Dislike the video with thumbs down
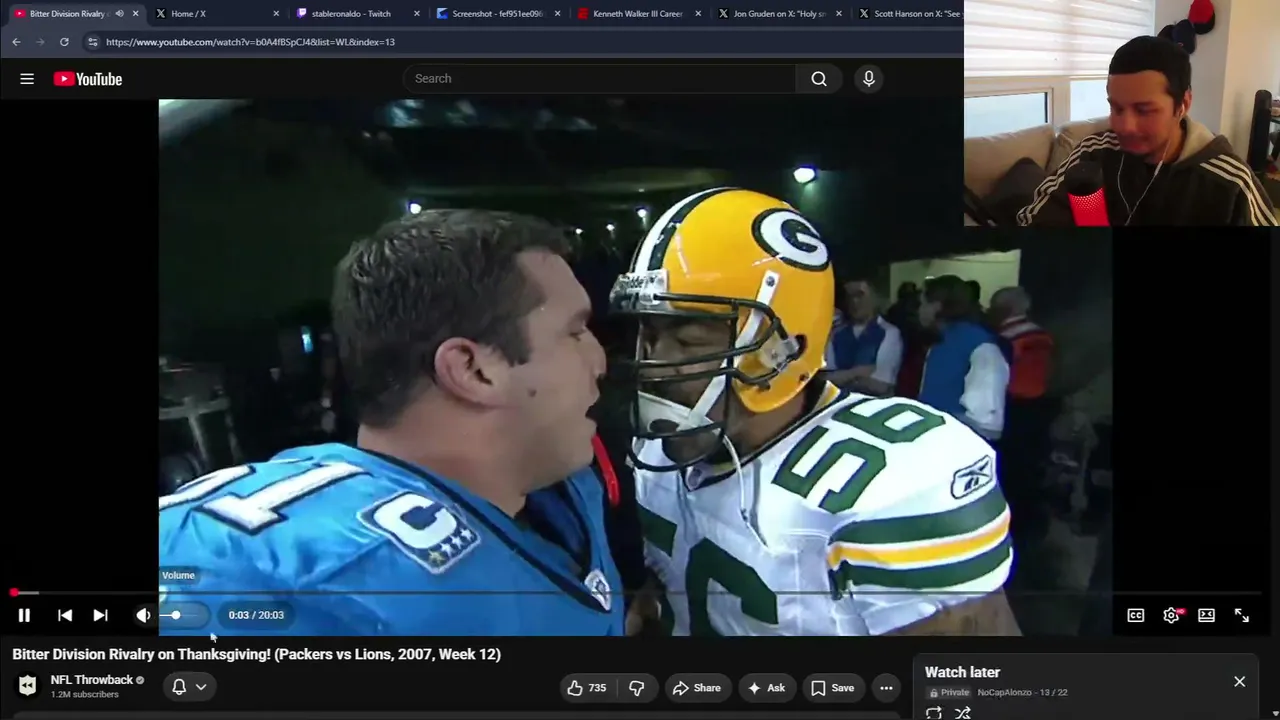 [x=636, y=688]
